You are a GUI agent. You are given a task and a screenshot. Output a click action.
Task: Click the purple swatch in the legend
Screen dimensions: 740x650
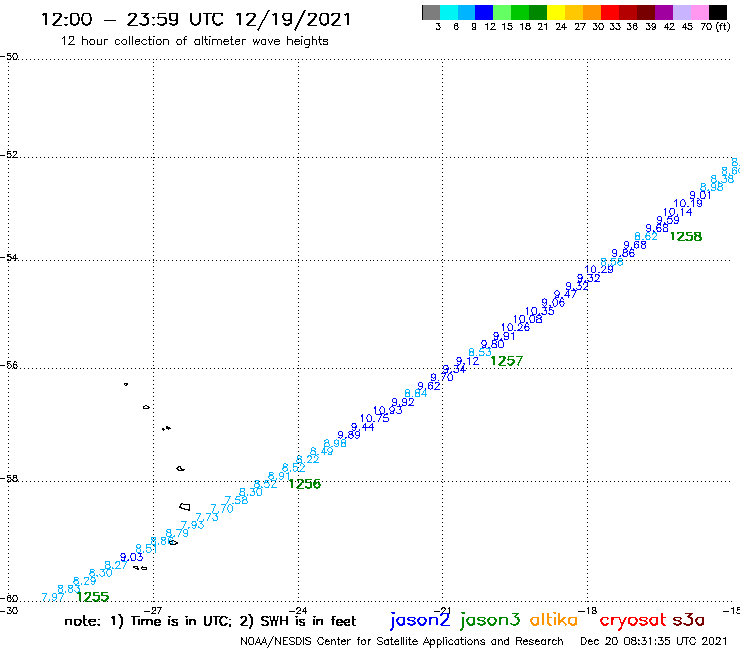tap(664, 12)
